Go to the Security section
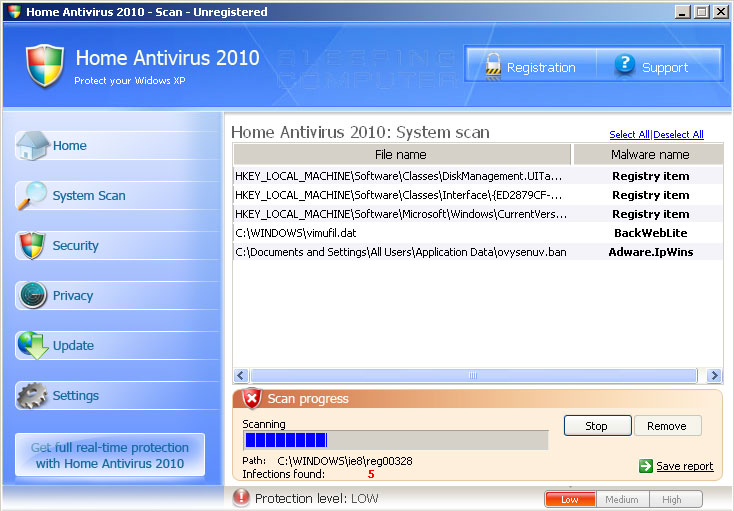This screenshot has height=511, width=734. tap(75, 246)
